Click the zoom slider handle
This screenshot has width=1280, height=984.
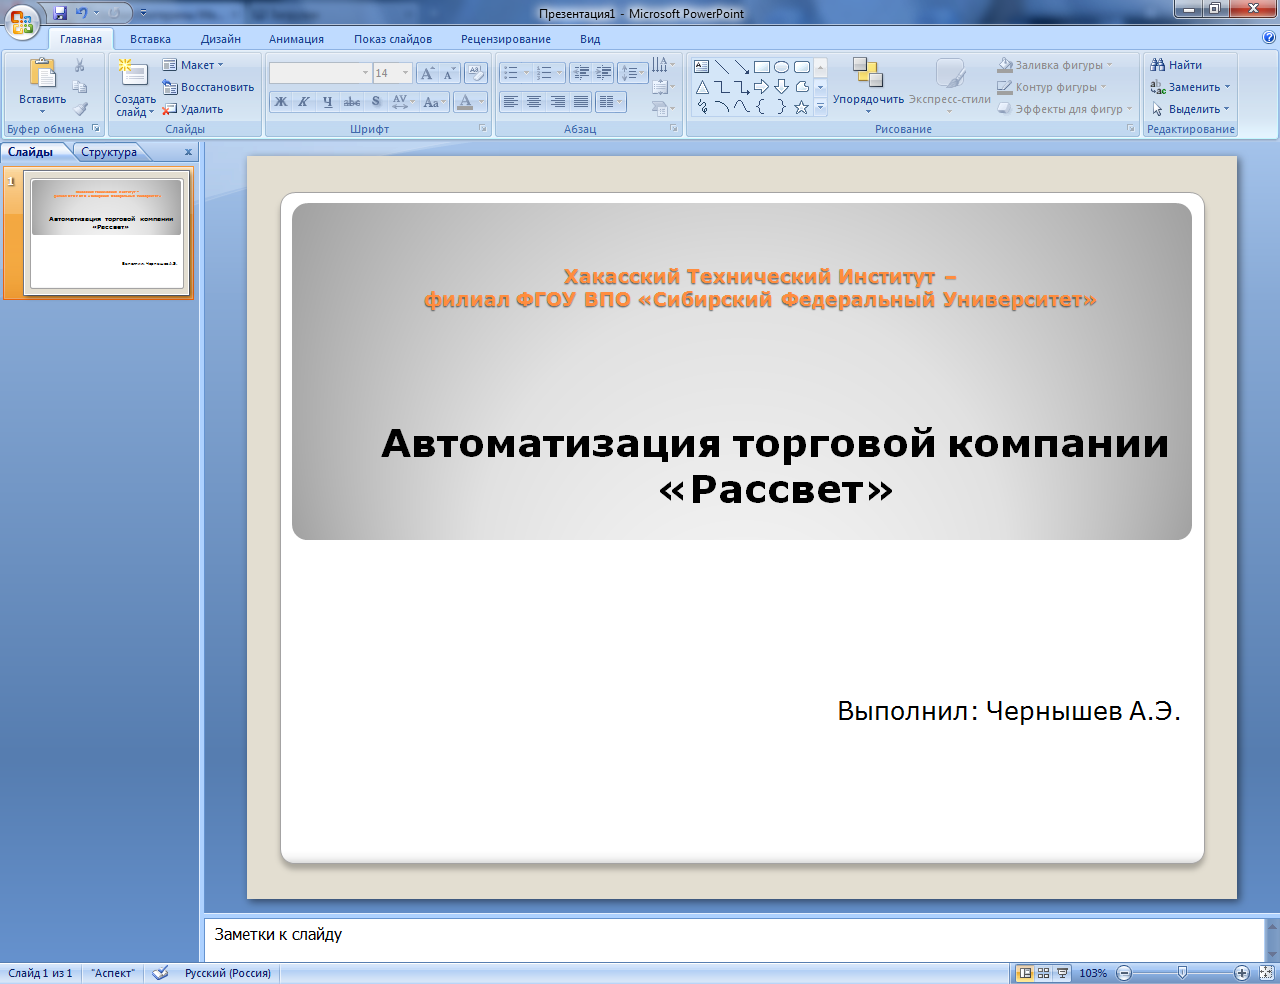[1182, 972]
